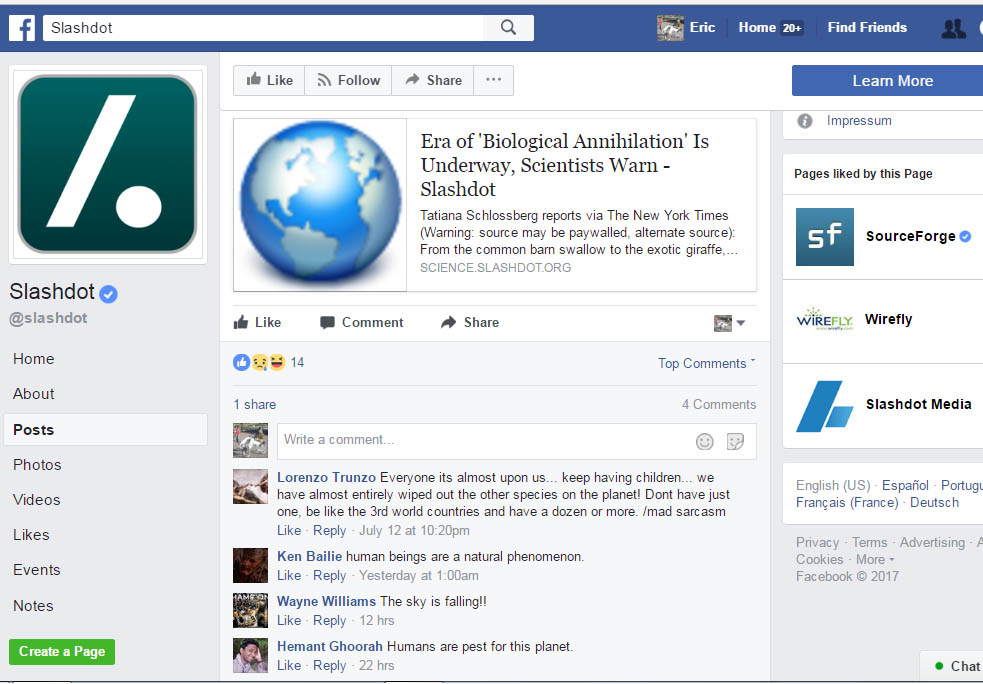Share the Slashdot page

point(433,80)
